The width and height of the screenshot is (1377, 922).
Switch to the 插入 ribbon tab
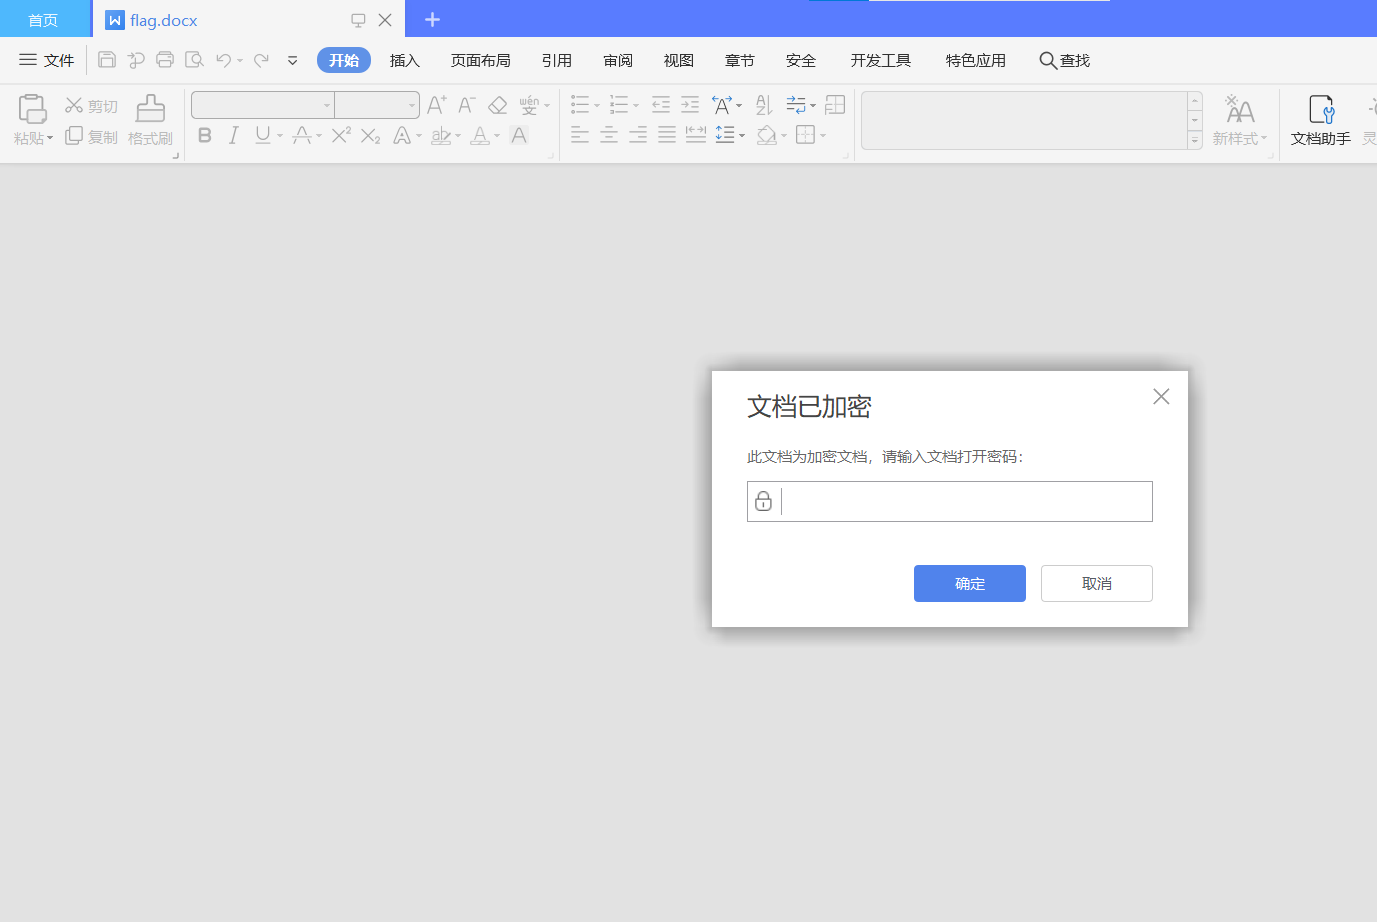pos(404,60)
